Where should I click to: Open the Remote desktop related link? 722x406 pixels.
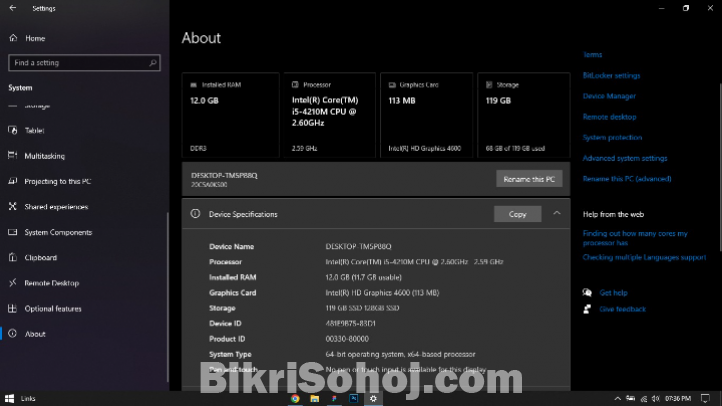pyautogui.click(x=609, y=117)
